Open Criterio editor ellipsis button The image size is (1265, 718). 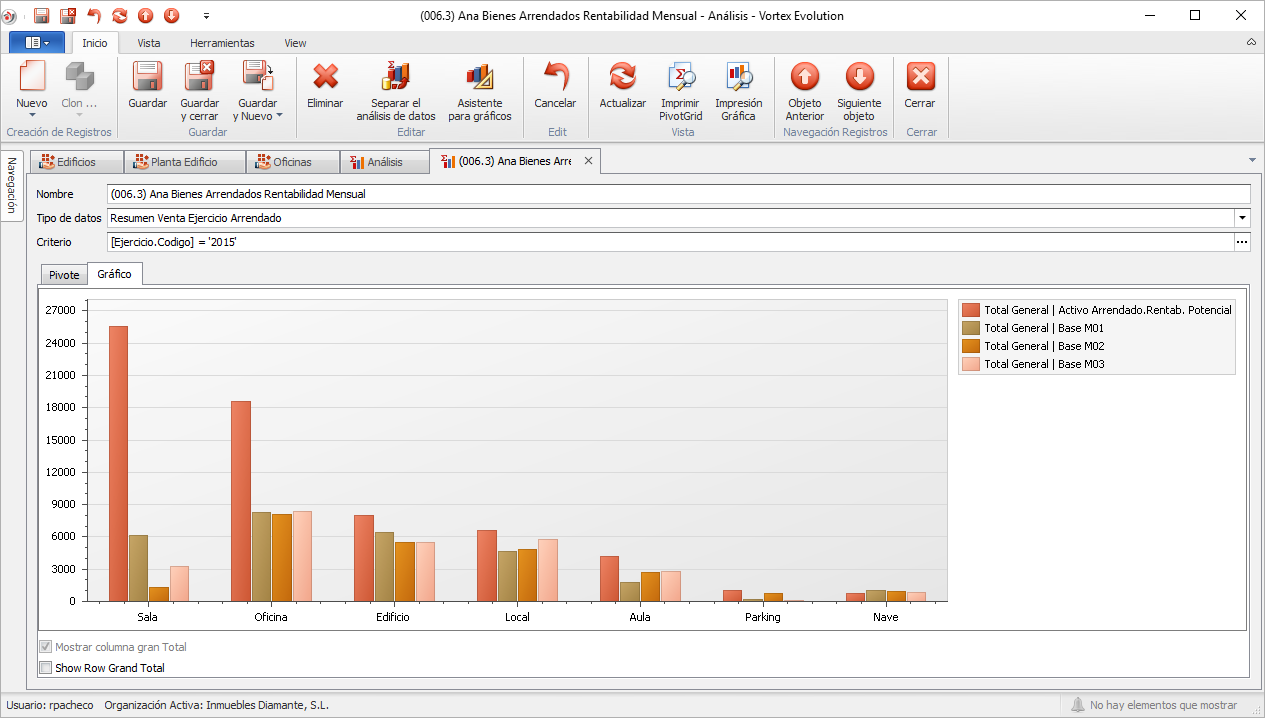(x=1242, y=242)
